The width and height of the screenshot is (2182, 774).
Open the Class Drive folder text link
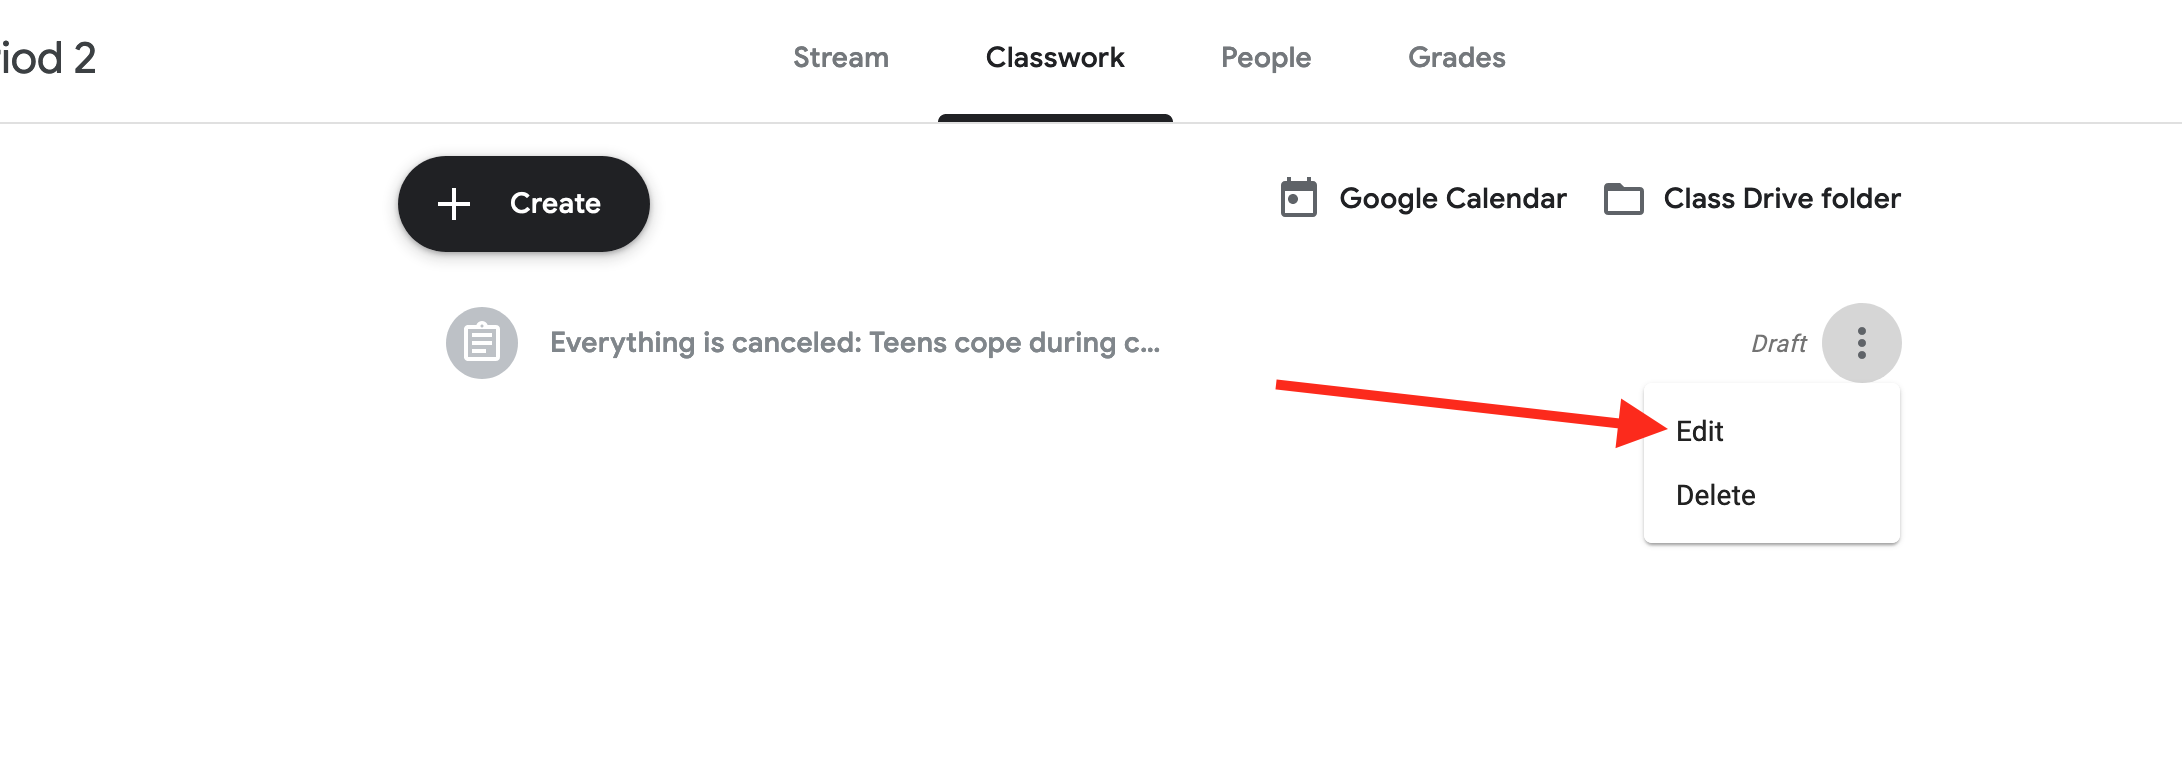tap(1782, 199)
